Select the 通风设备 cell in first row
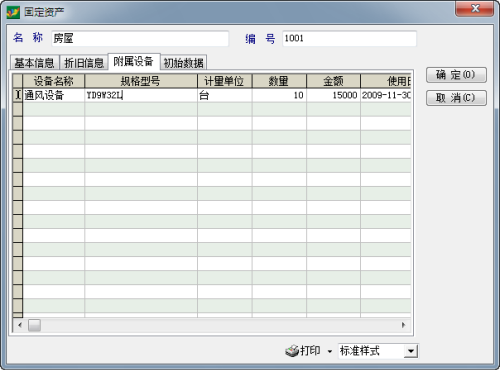 click(54, 95)
